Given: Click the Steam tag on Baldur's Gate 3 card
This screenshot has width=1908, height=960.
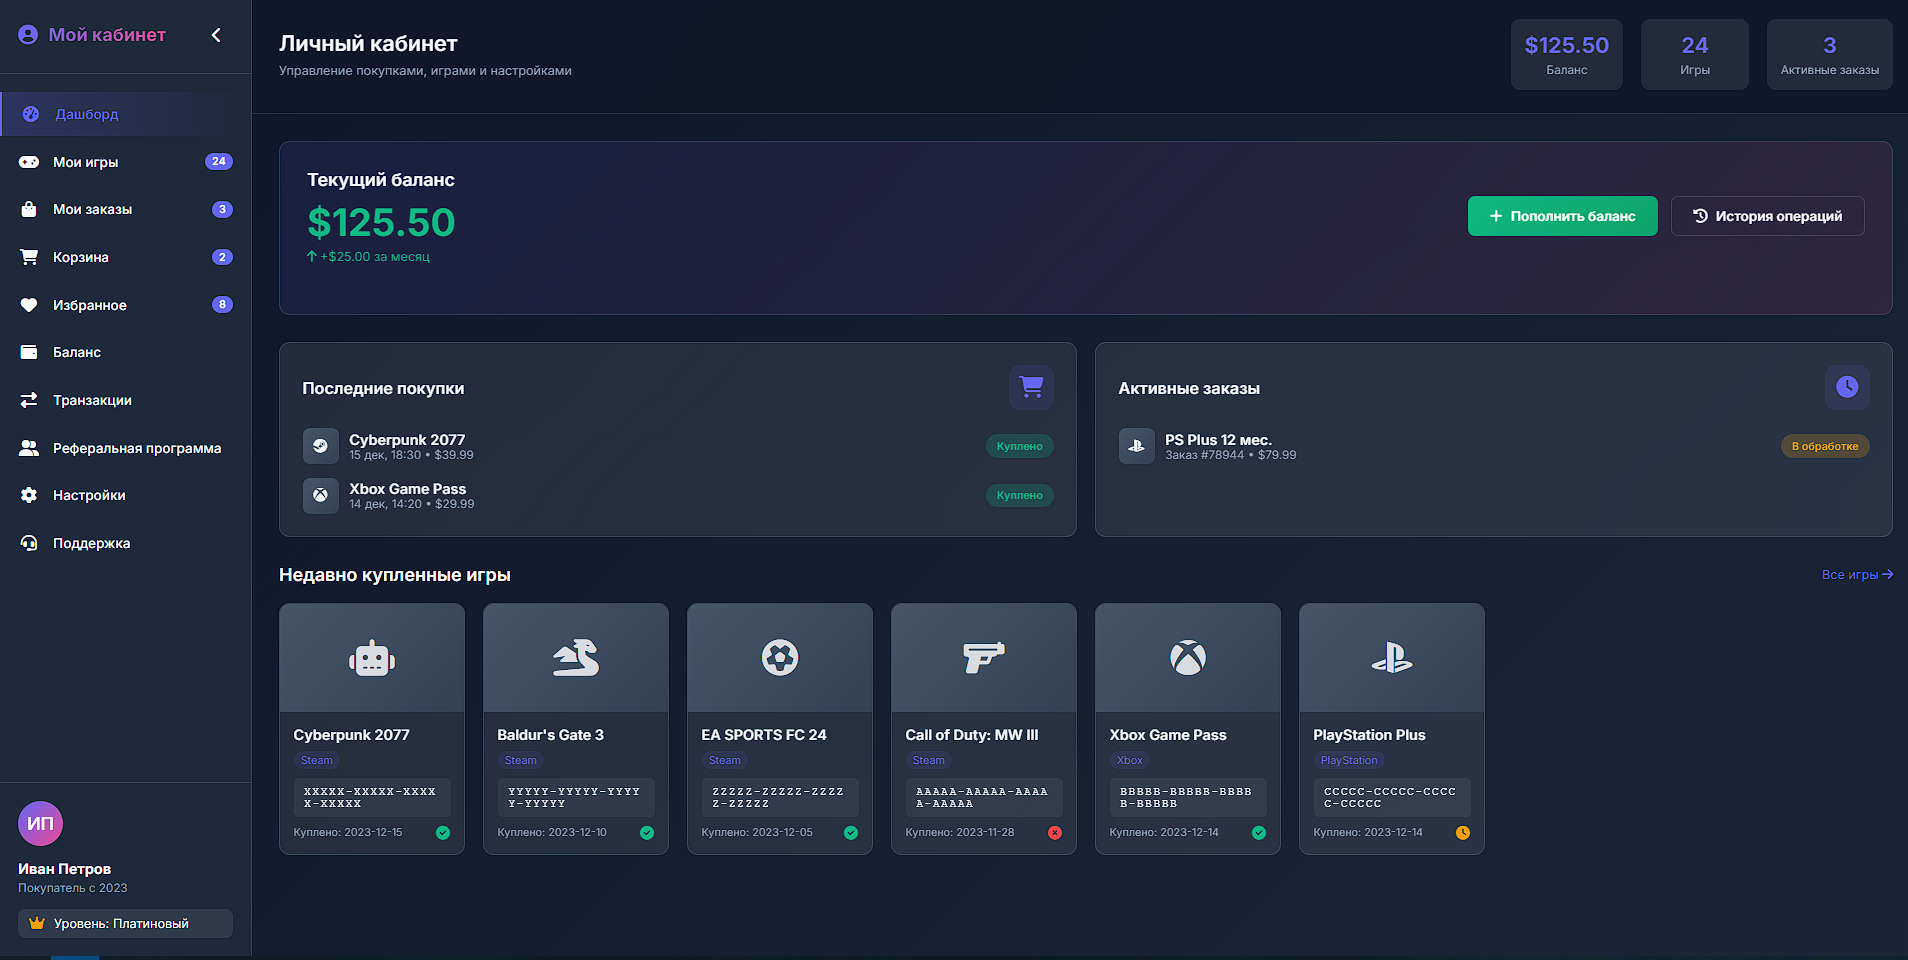Looking at the screenshot, I should tap(520, 760).
